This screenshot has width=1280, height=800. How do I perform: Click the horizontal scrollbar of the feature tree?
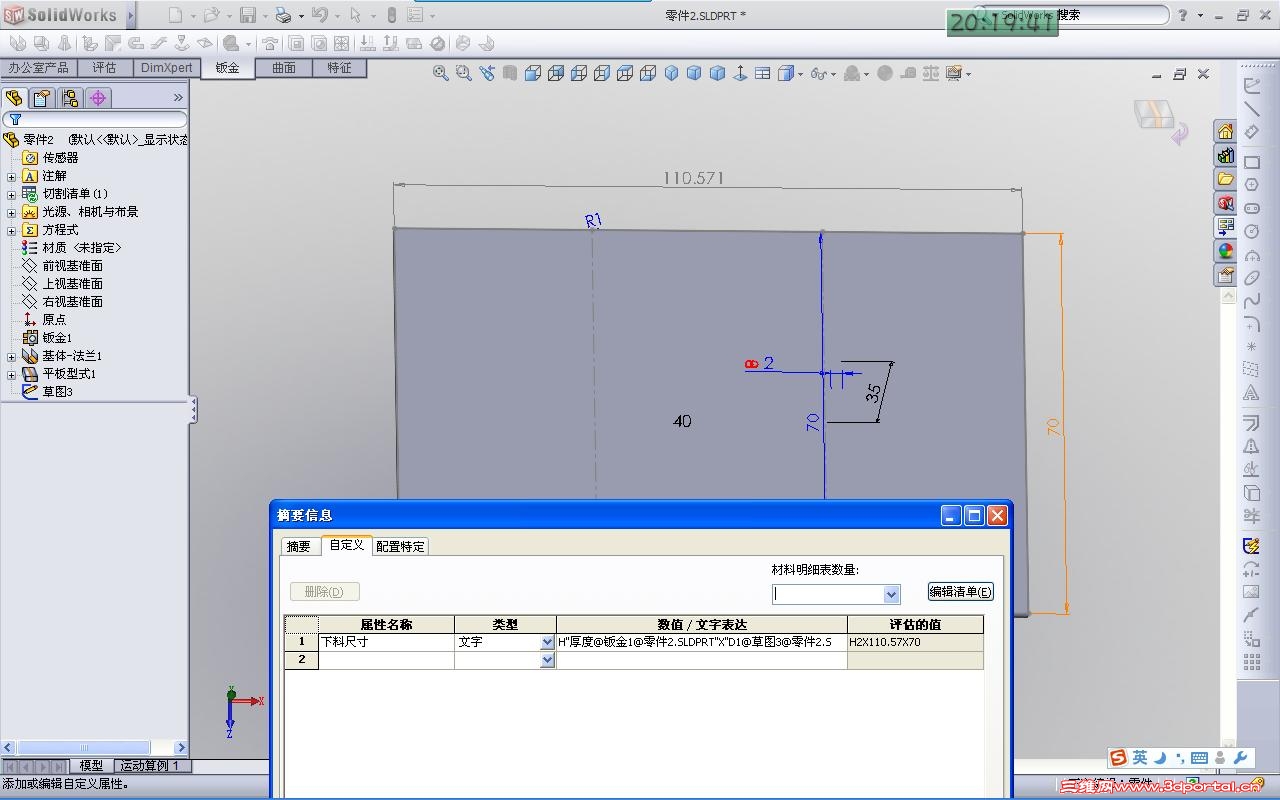[95, 748]
